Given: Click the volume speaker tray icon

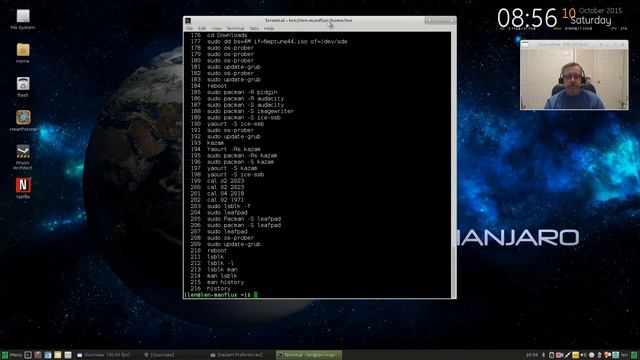Looking at the screenshot, I should coord(583,355).
